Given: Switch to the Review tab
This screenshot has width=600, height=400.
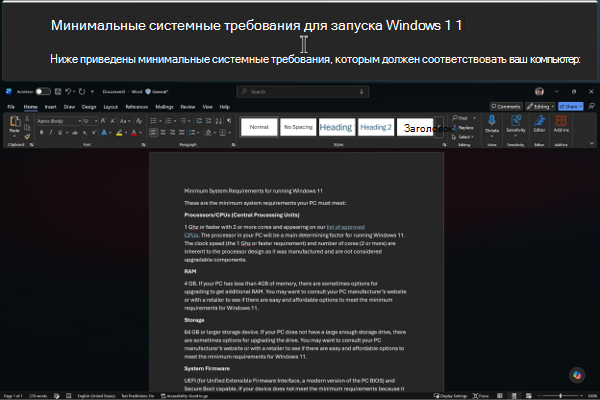Looking at the screenshot, I should [188, 107].
